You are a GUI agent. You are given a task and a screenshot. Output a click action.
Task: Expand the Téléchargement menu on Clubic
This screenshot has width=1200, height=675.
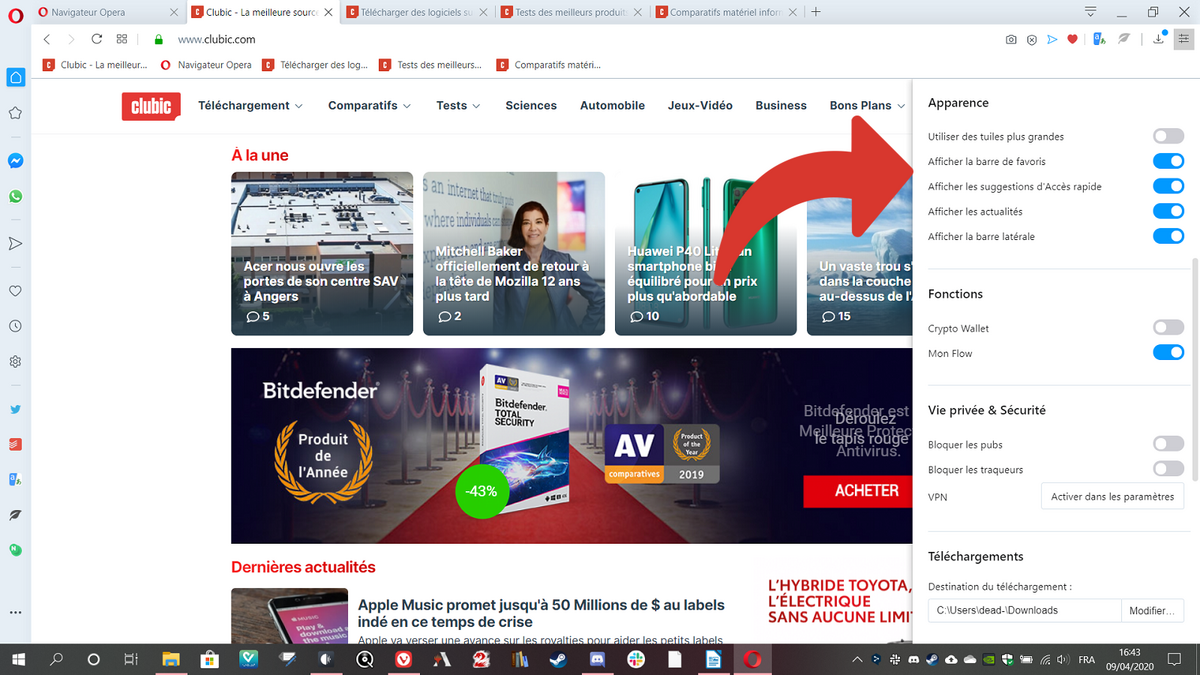point(251,105)
